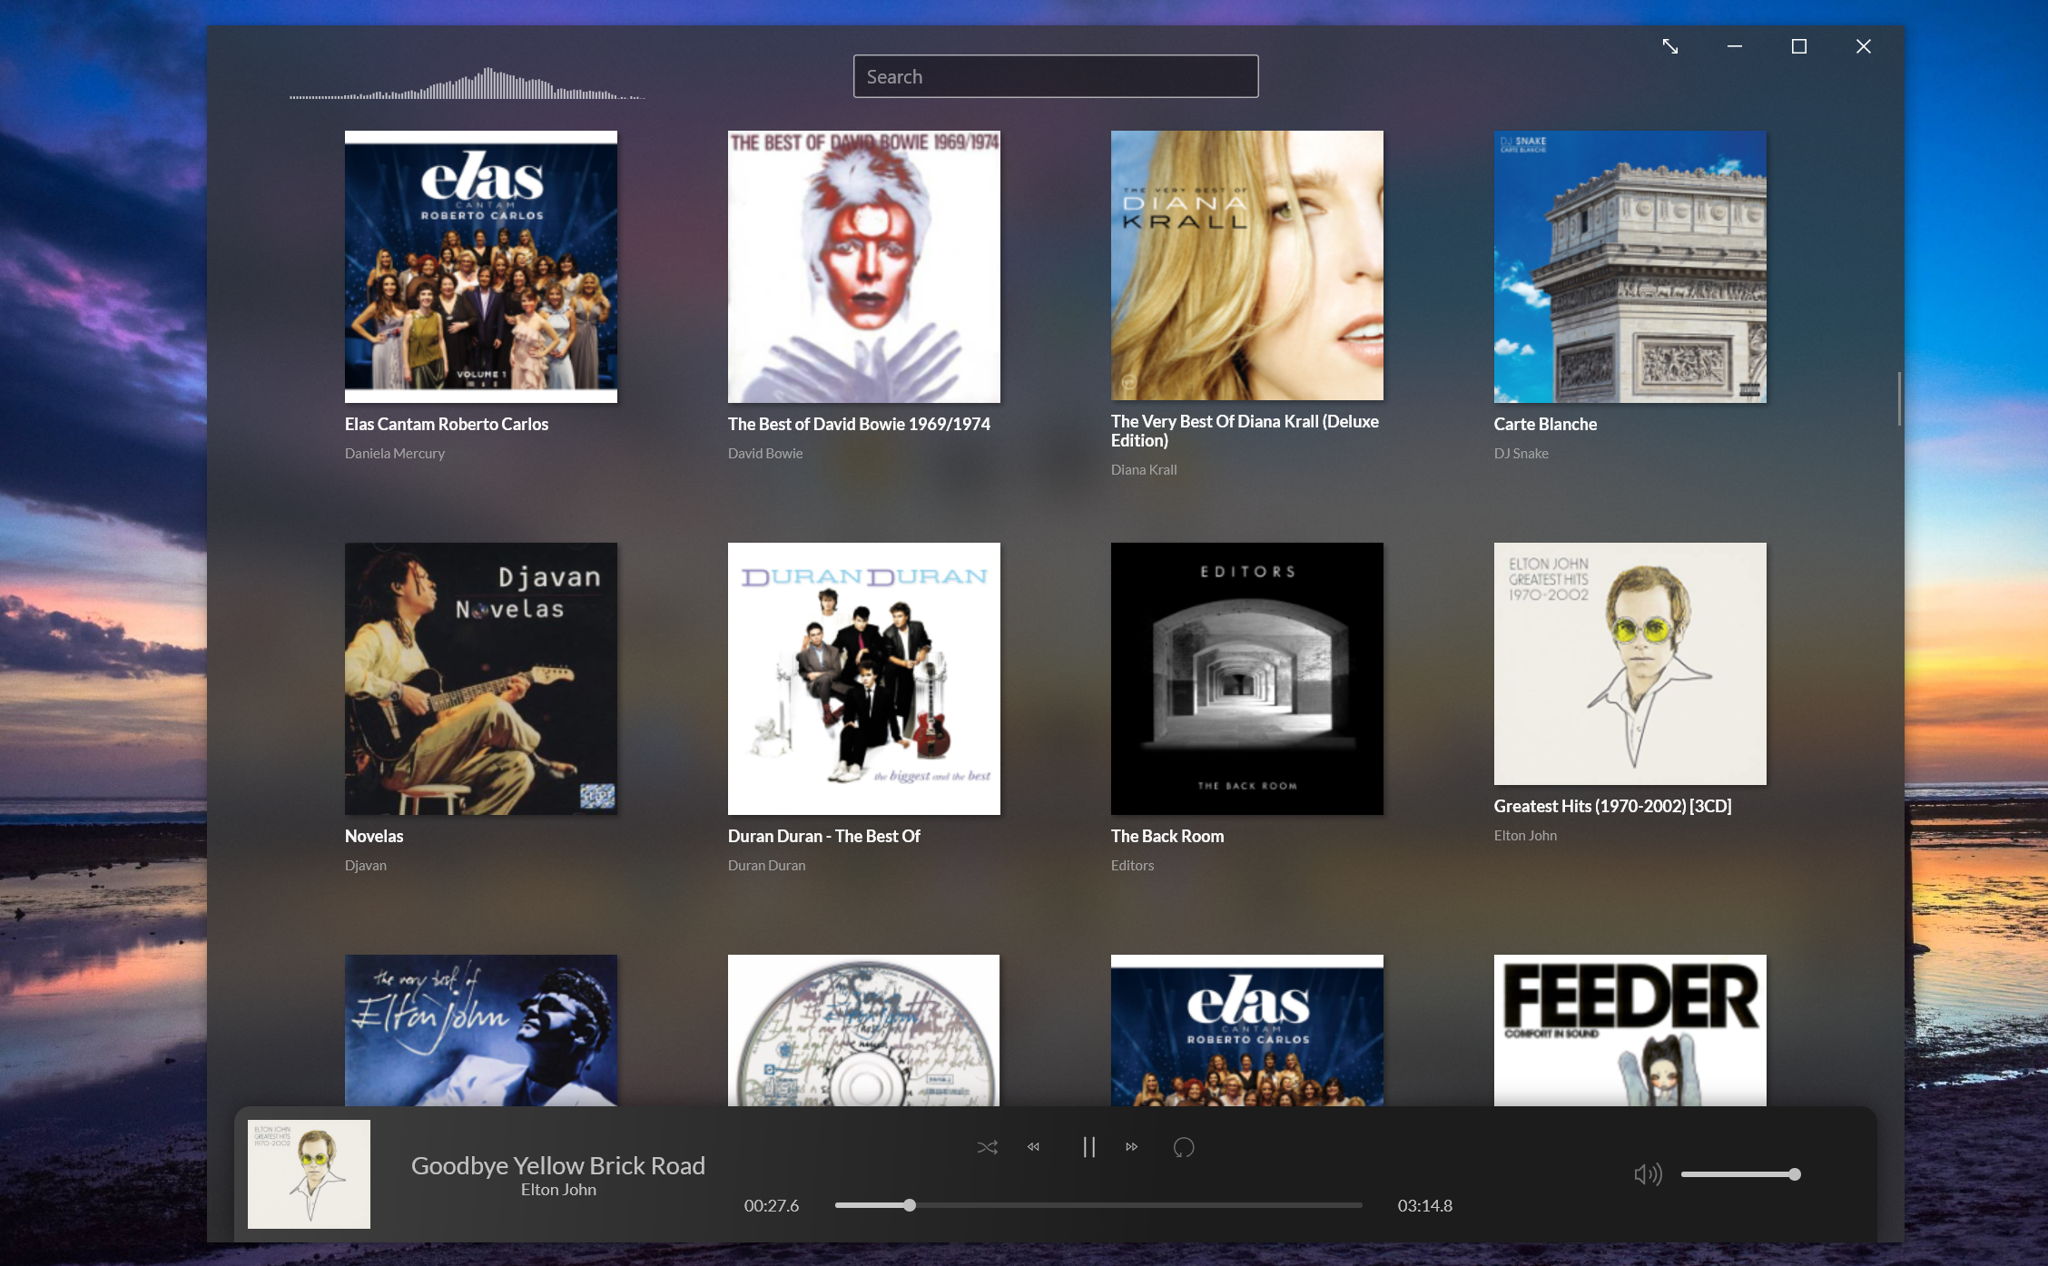Click the Novelas album title
The image size is (2048, 1266).
(374, 836)
